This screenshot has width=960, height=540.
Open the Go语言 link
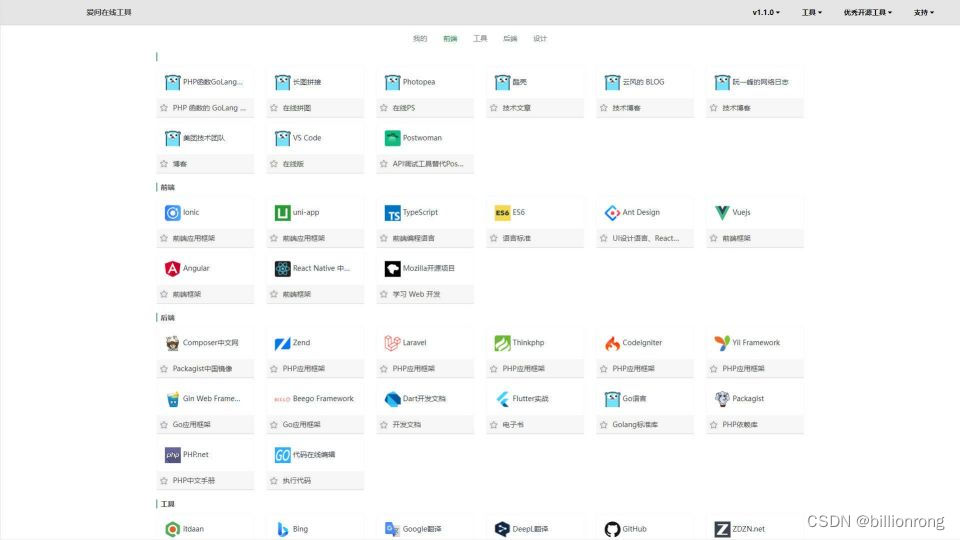pos(634,399)
